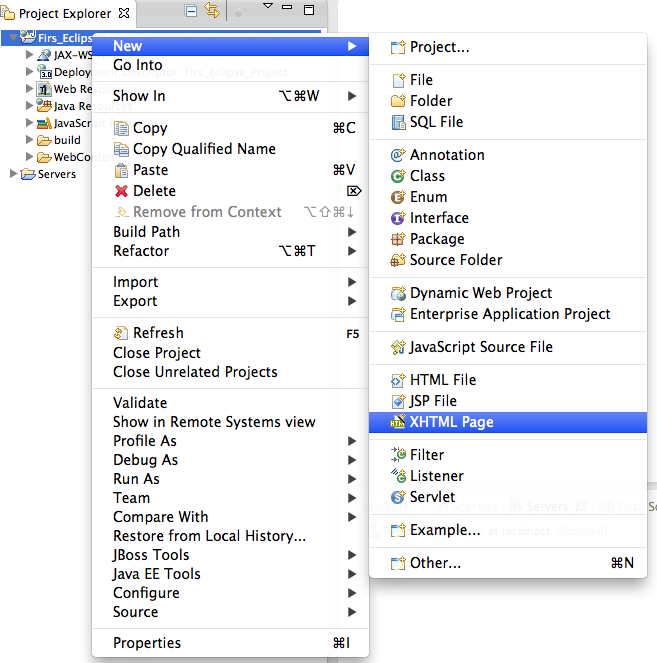Open the JBoss Tools submenu

[x=230, y=555]
